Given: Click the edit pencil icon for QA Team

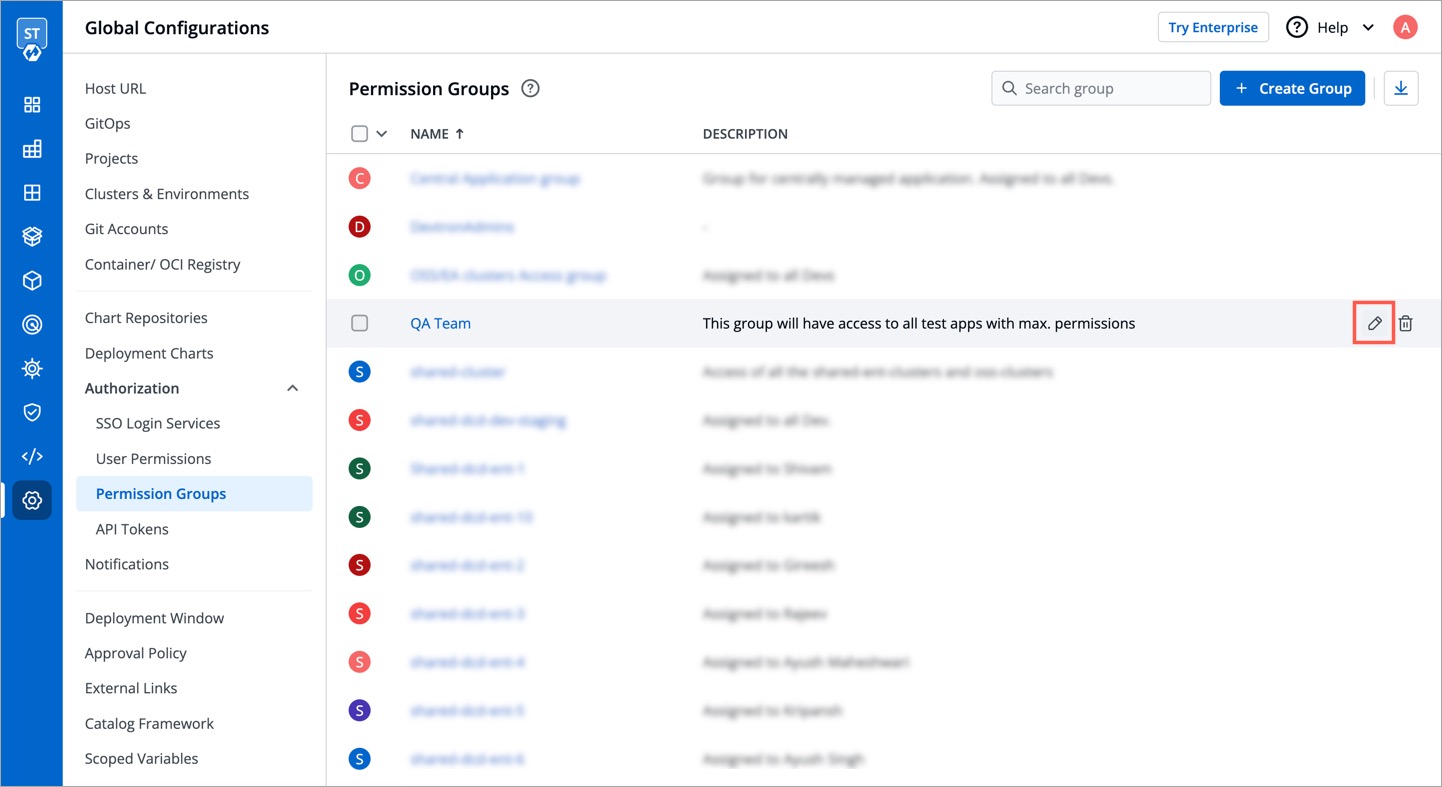Looking at the screenshot, I should (x=1374, y=323).
